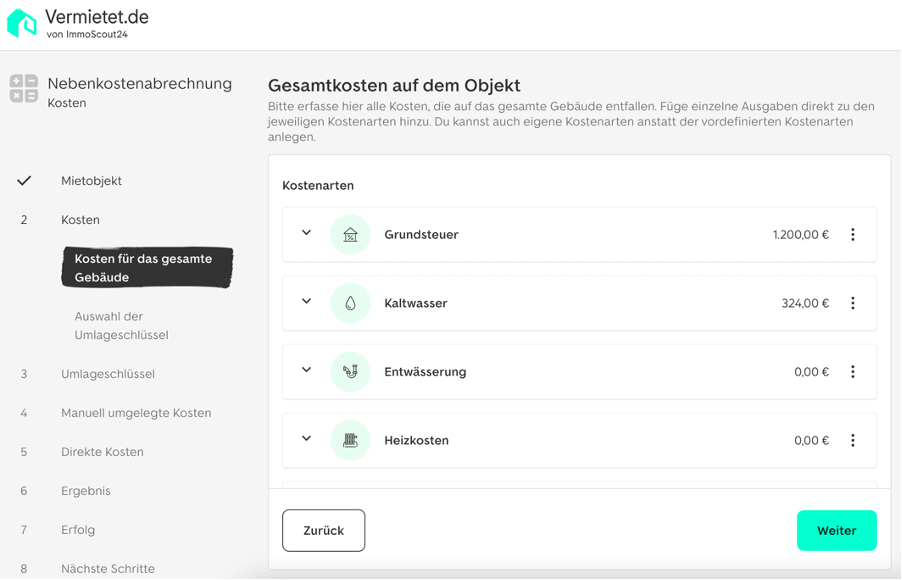
Task: Click the 1.200,00 € Grundsteuer amount
Action: (801, 235)
